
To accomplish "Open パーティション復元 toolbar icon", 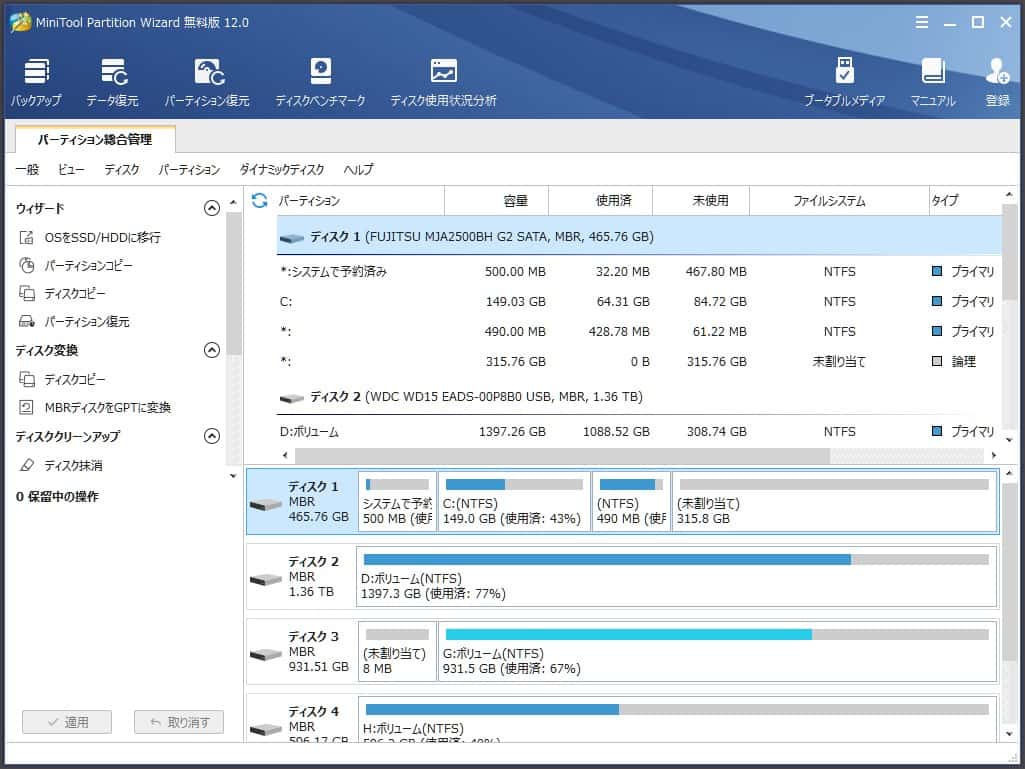I will coord(207,82).
